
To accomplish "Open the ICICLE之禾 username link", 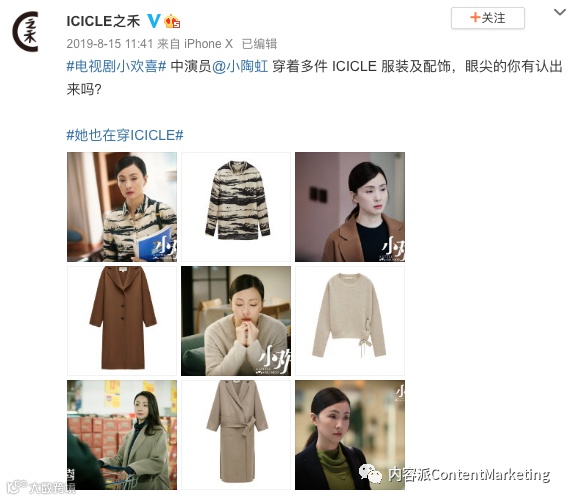I will (103, 21).
